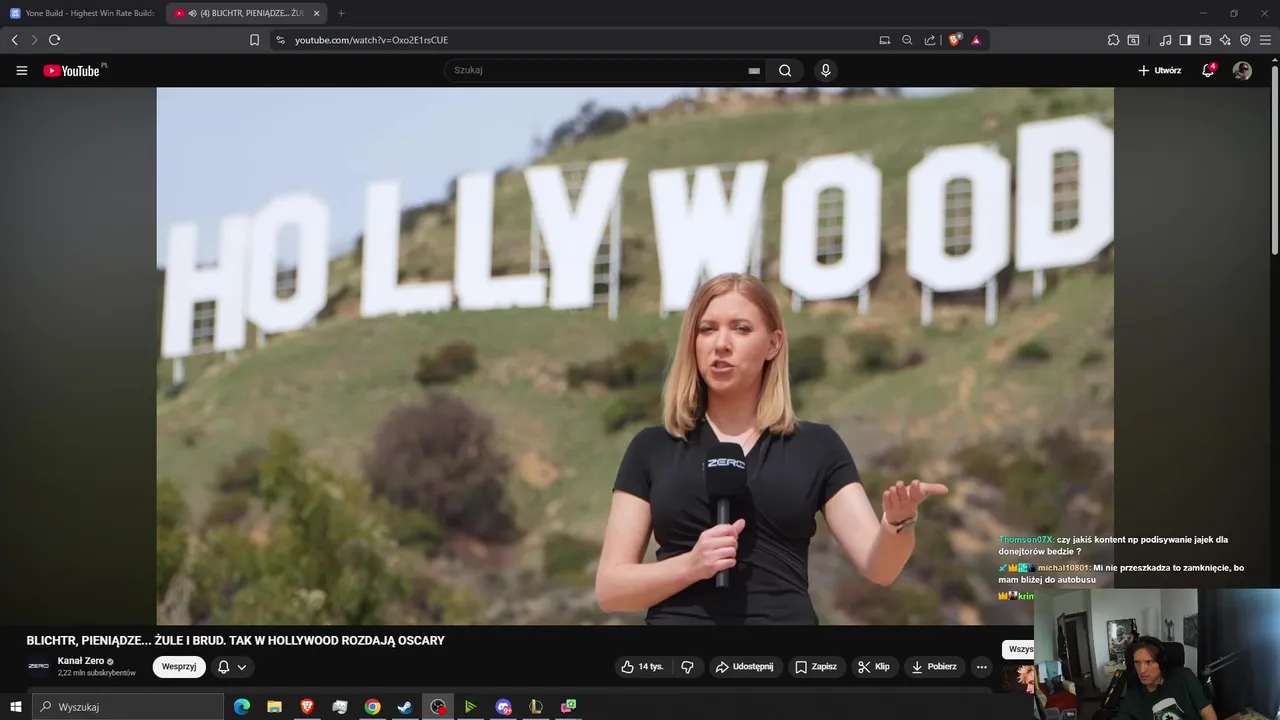Share this page via the address bar share icon
The width and height of the screenshot is (1280, 720).
point(930,40)
